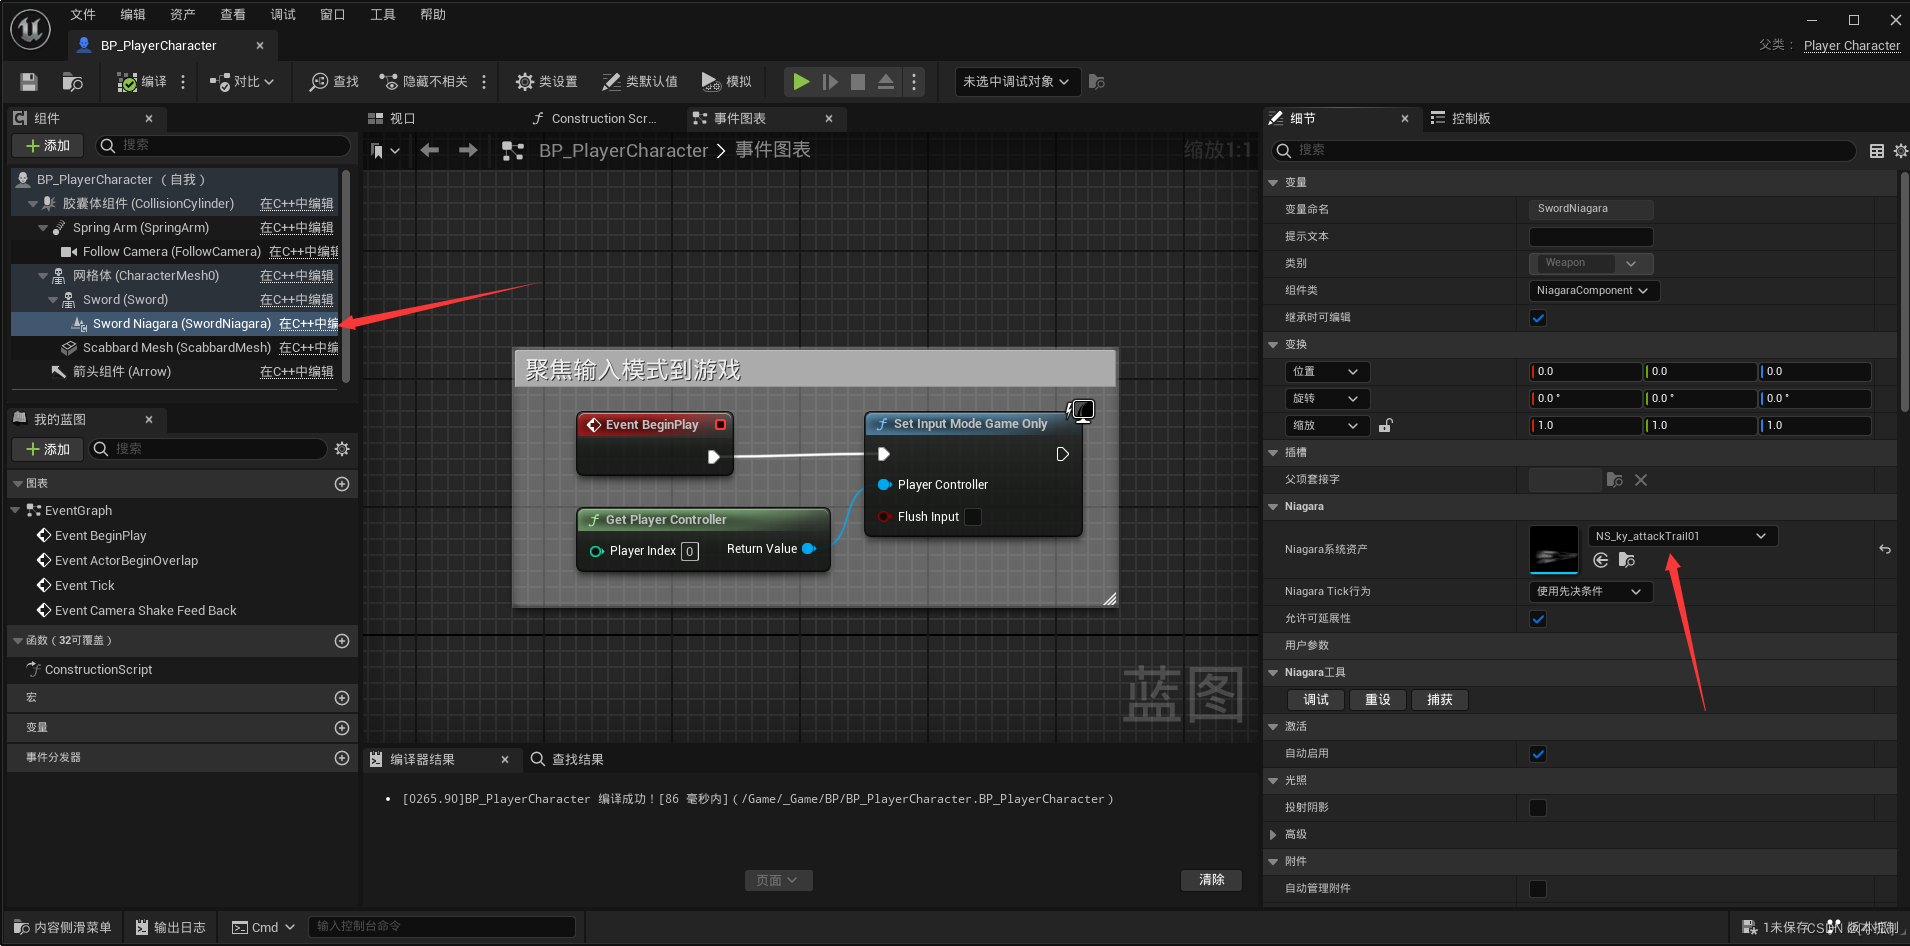Collapse 胶囊体组件 CollisionCylinder tree node
Image resolution: width=1910 pixels, height=946 pixels.
pos(33,204)
